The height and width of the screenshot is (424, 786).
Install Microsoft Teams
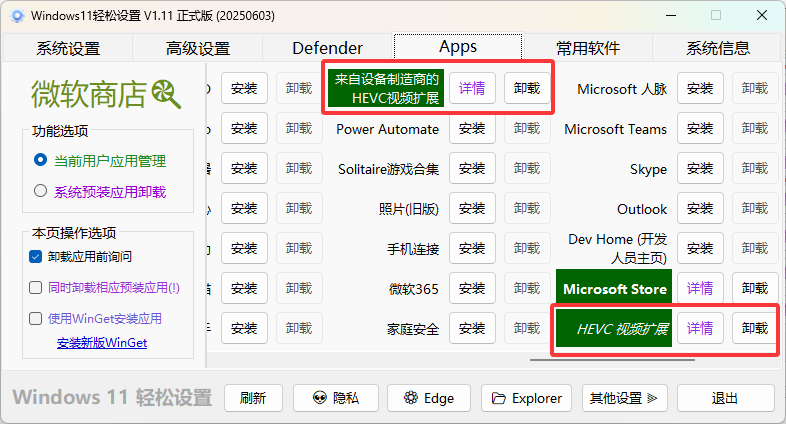700,128
